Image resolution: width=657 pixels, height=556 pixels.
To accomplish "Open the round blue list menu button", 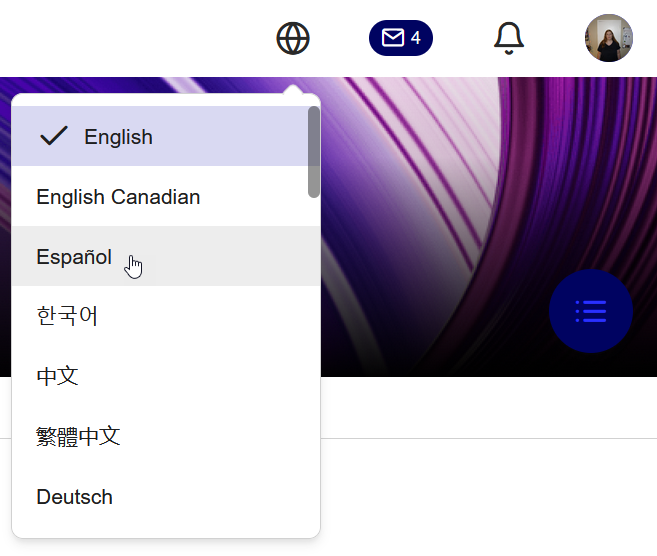I will [591, 311].
